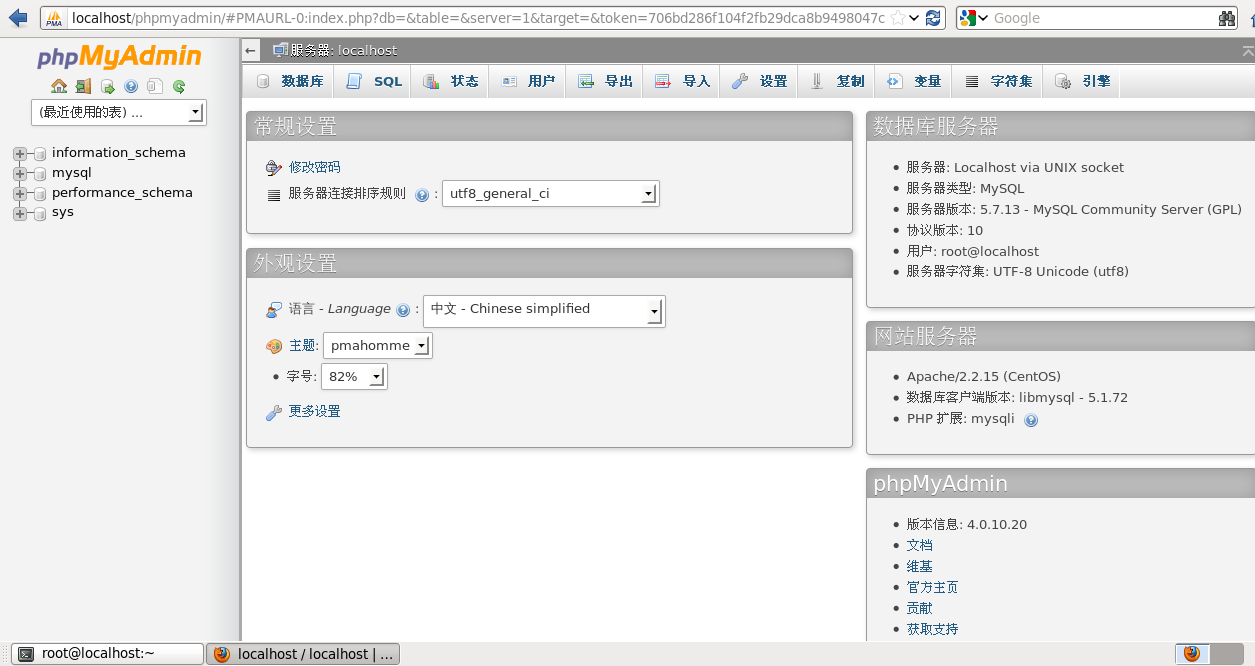1255x666 pixels.
Task: Open the 维基 wiki link
Action: coord(919,566)
